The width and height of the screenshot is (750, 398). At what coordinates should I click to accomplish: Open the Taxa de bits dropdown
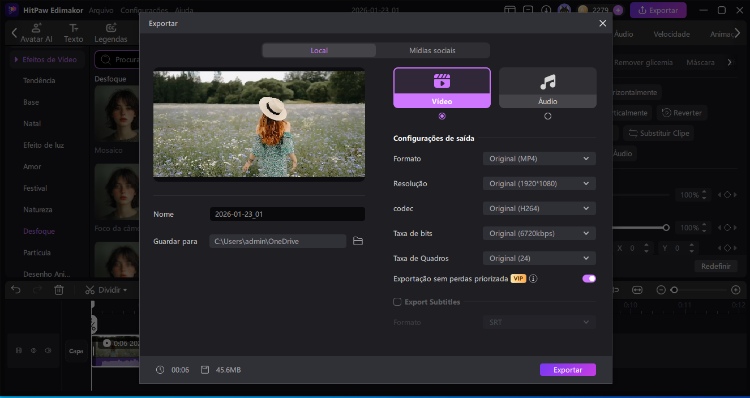click(539, 233)
